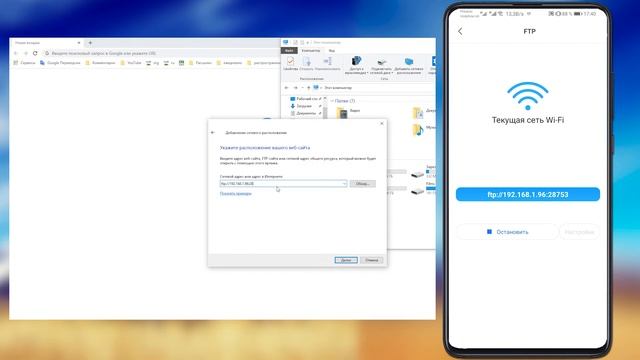The height and width of the screenshot is (360, 640).
Task: Open the Видео folder in Explorer
Action: click(348, 113)
